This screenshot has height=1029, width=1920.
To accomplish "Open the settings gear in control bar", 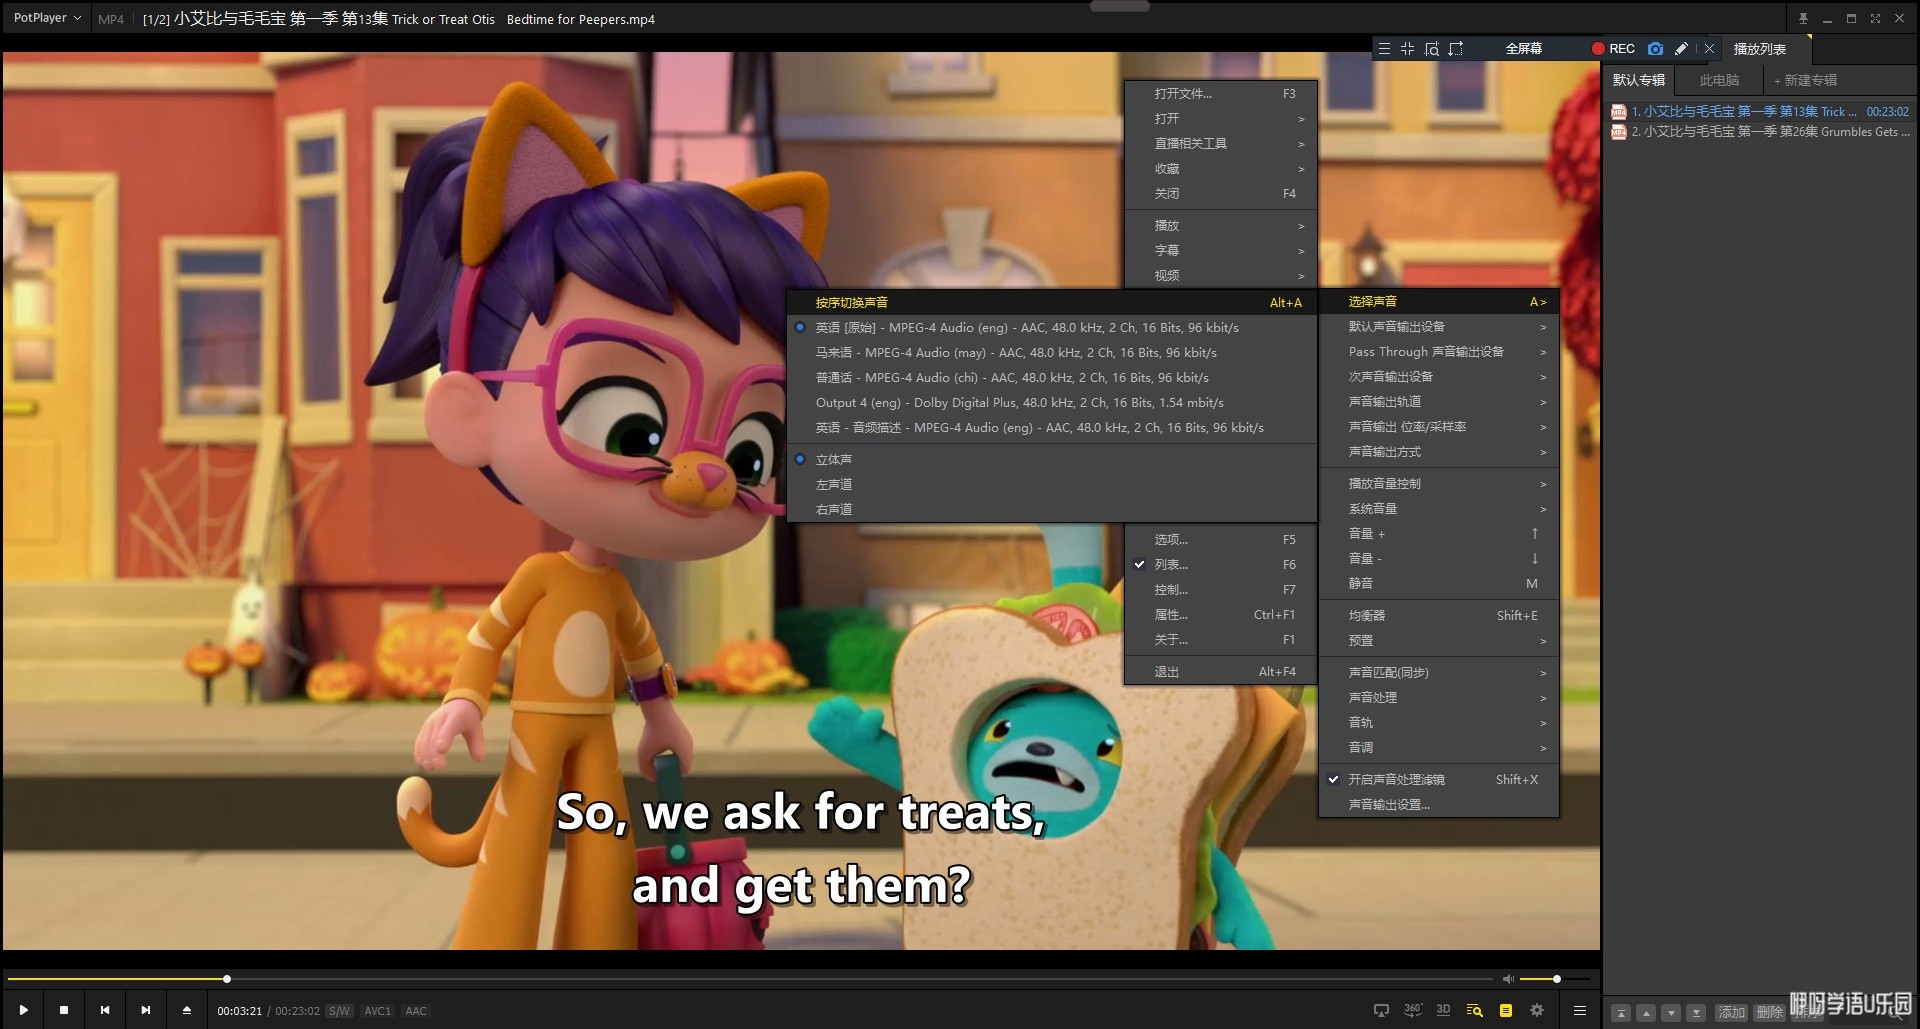I will 1537,1010.
